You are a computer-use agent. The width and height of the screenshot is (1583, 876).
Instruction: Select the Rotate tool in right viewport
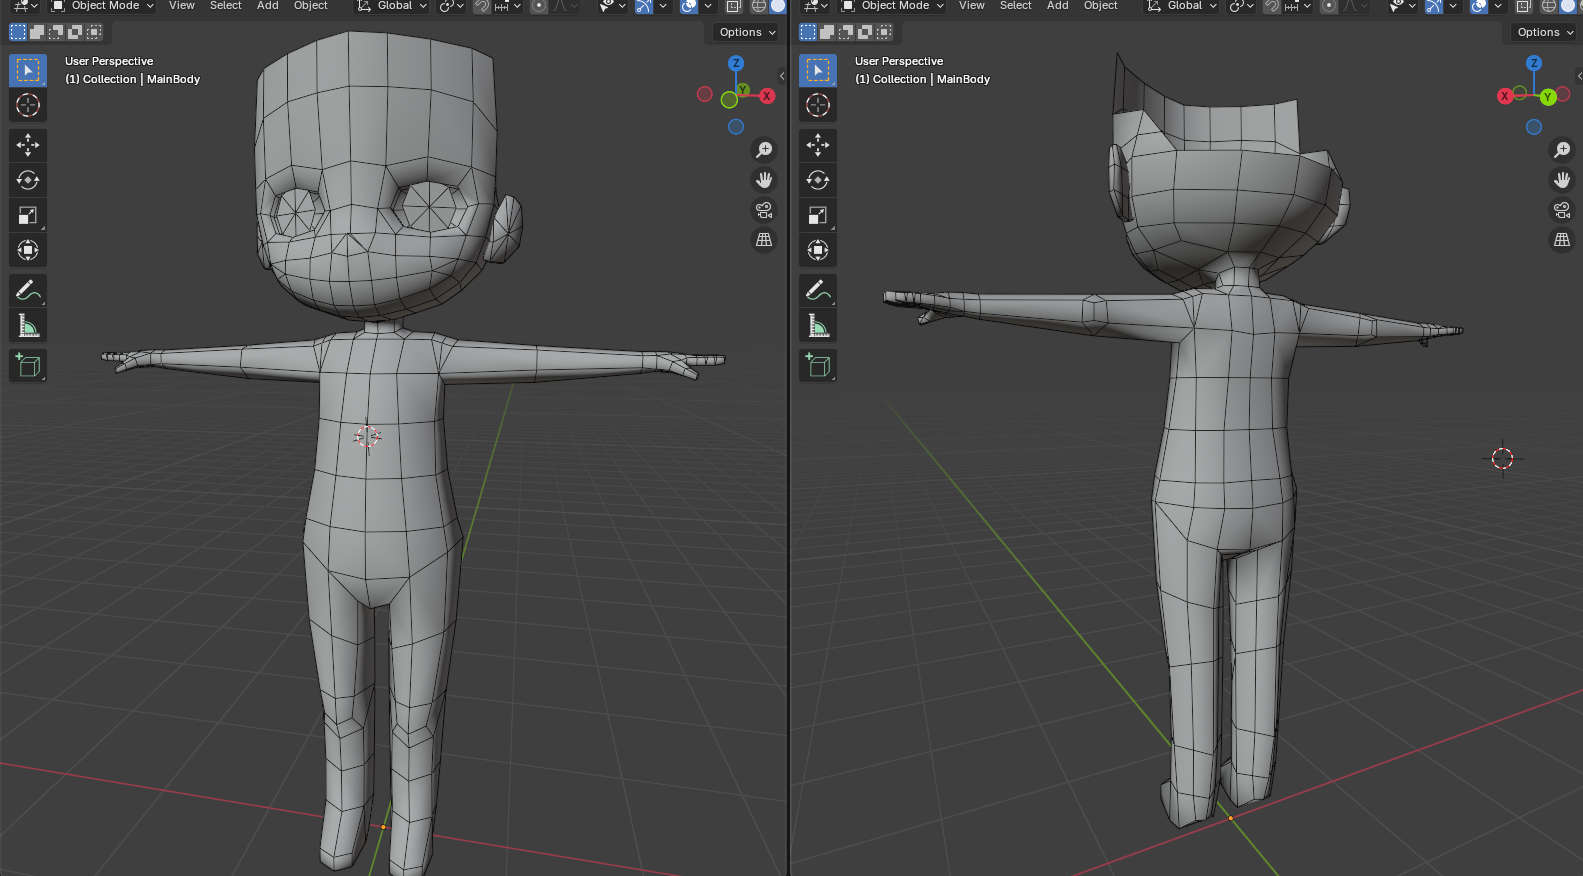[x=818, y=180]
